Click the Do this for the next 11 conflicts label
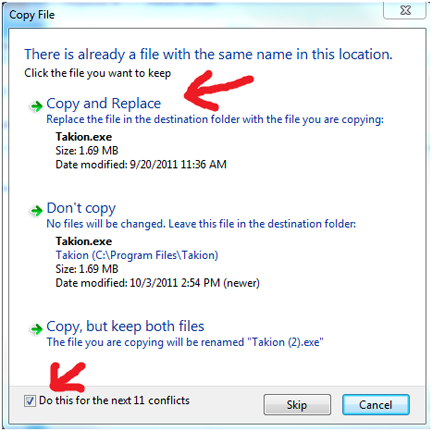432x431 pixels. 114,400
